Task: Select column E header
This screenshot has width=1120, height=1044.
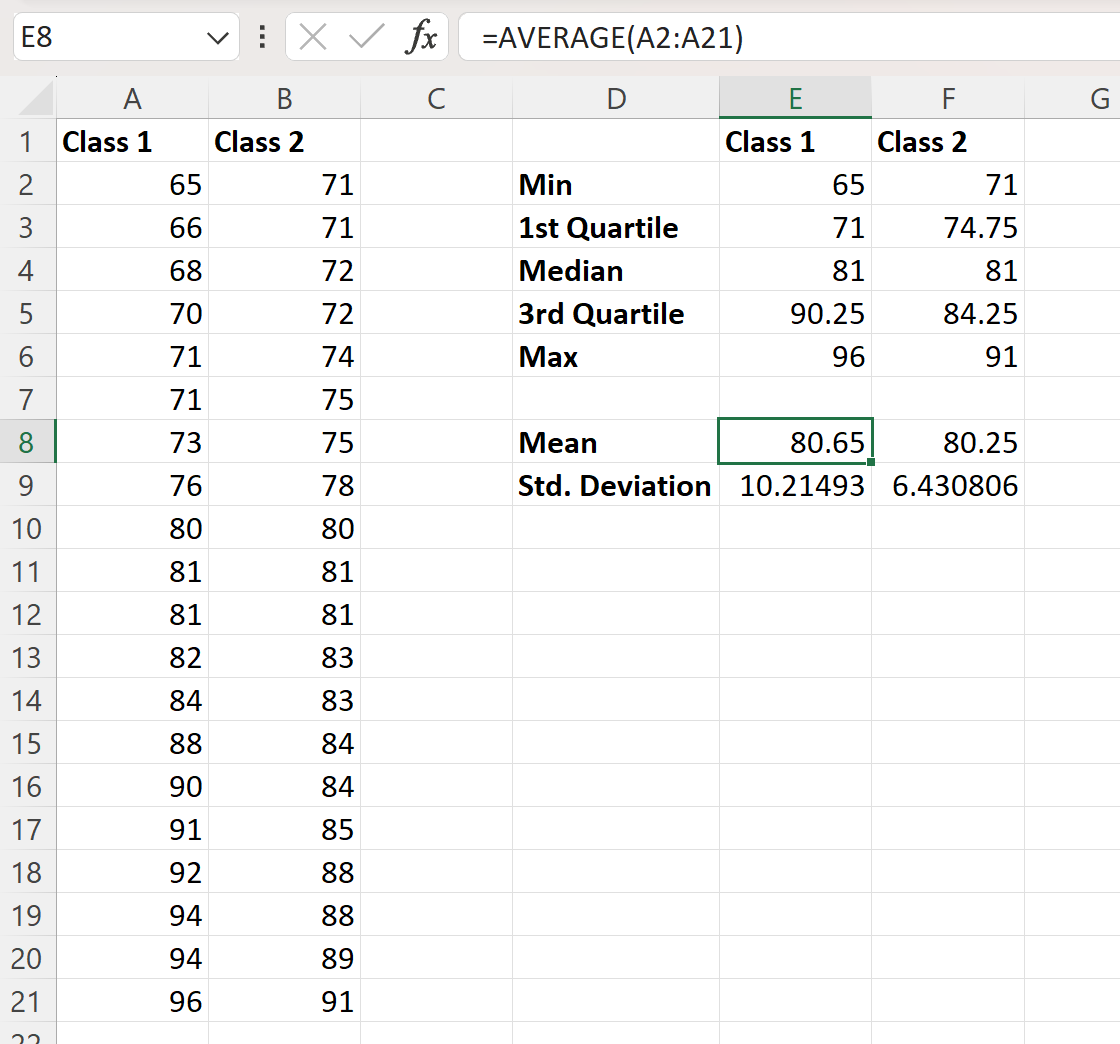Action: 795,98
